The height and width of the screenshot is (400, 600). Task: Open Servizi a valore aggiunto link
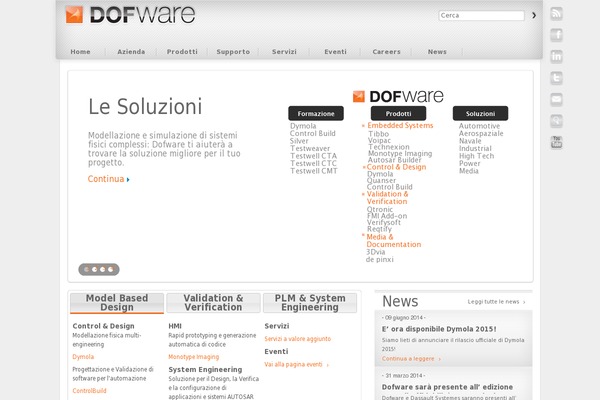pyautogui.click(x=298, y=339)
